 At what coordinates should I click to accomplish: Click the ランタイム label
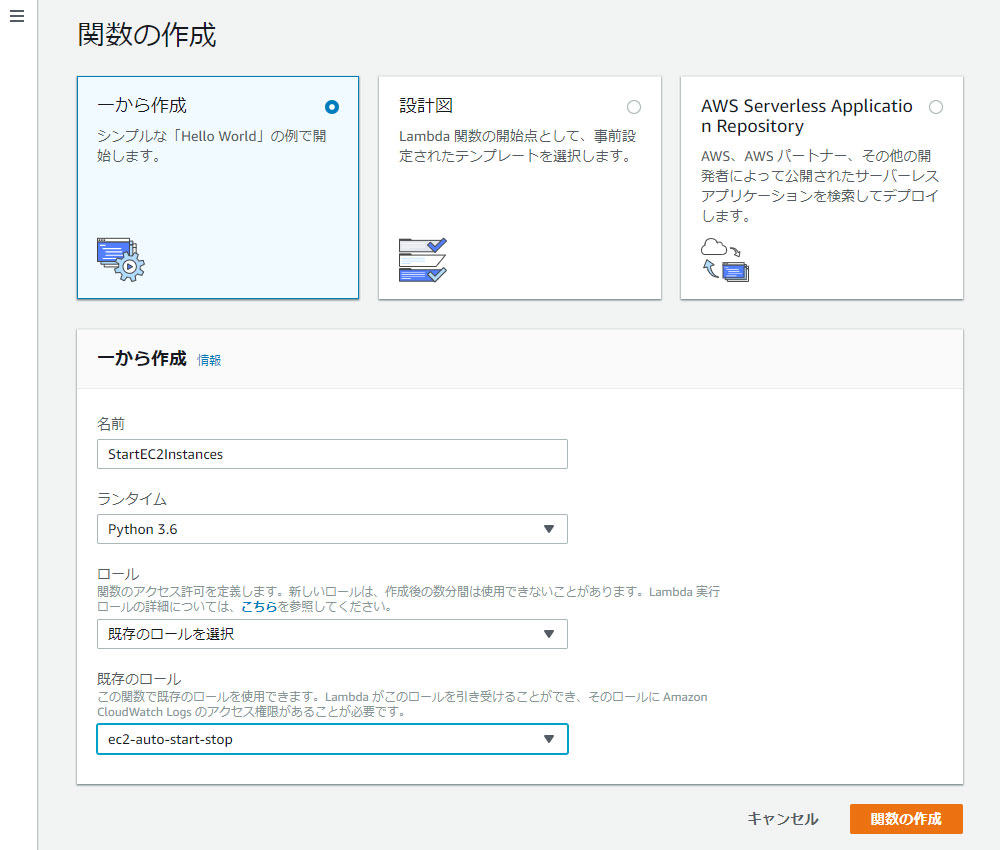tap(132, 499)
